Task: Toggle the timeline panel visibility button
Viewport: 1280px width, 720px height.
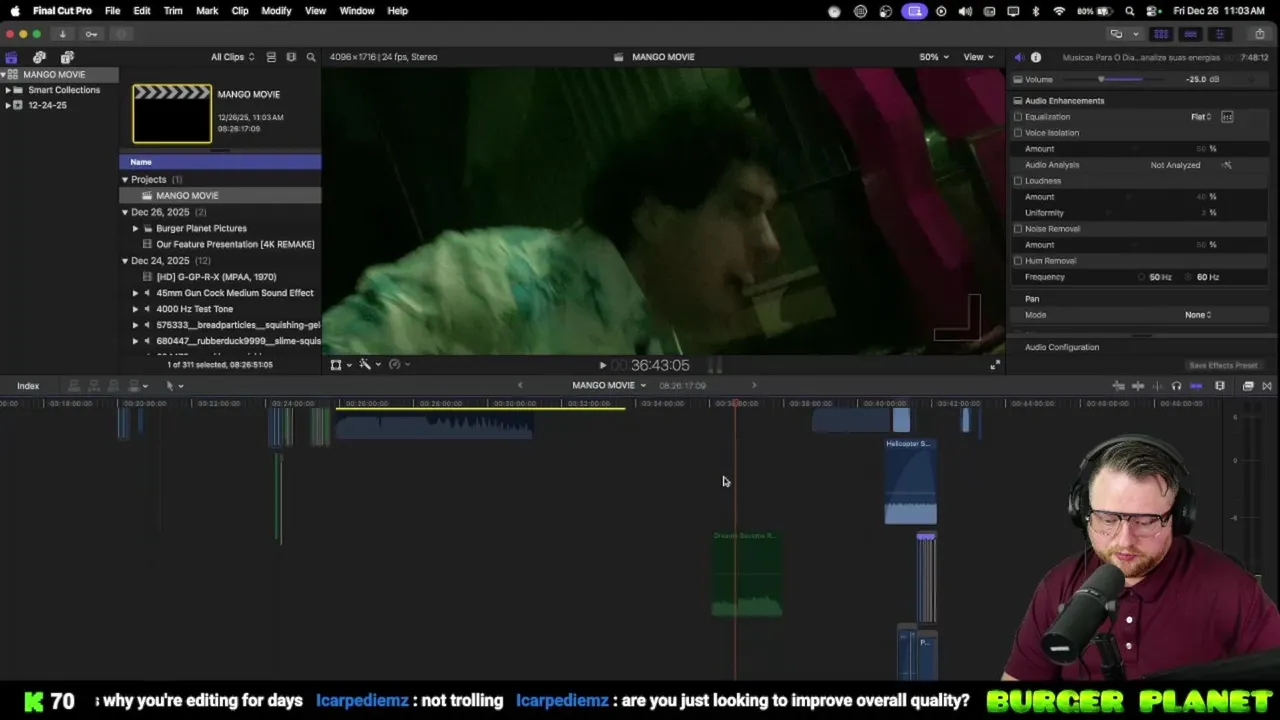Action: click(x=1190, y=34)
